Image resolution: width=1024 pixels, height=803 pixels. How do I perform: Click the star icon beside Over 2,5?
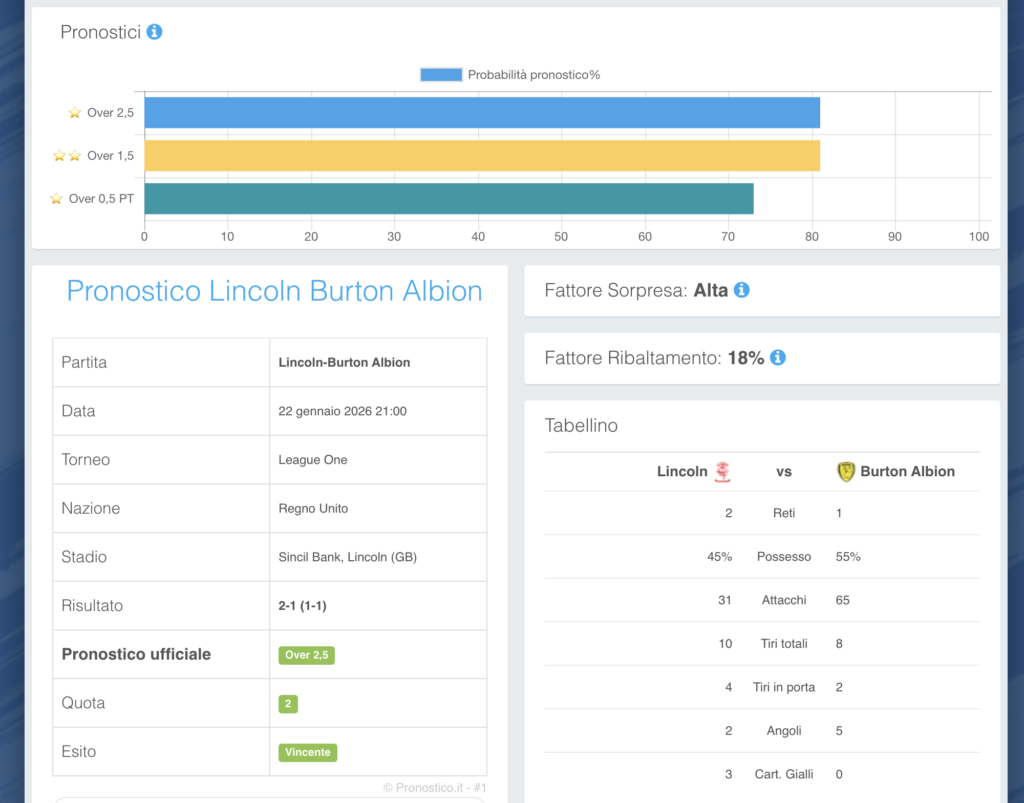point(75,113)
